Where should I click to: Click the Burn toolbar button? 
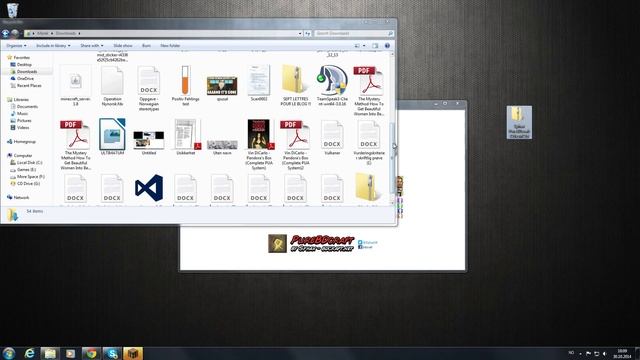147,46
